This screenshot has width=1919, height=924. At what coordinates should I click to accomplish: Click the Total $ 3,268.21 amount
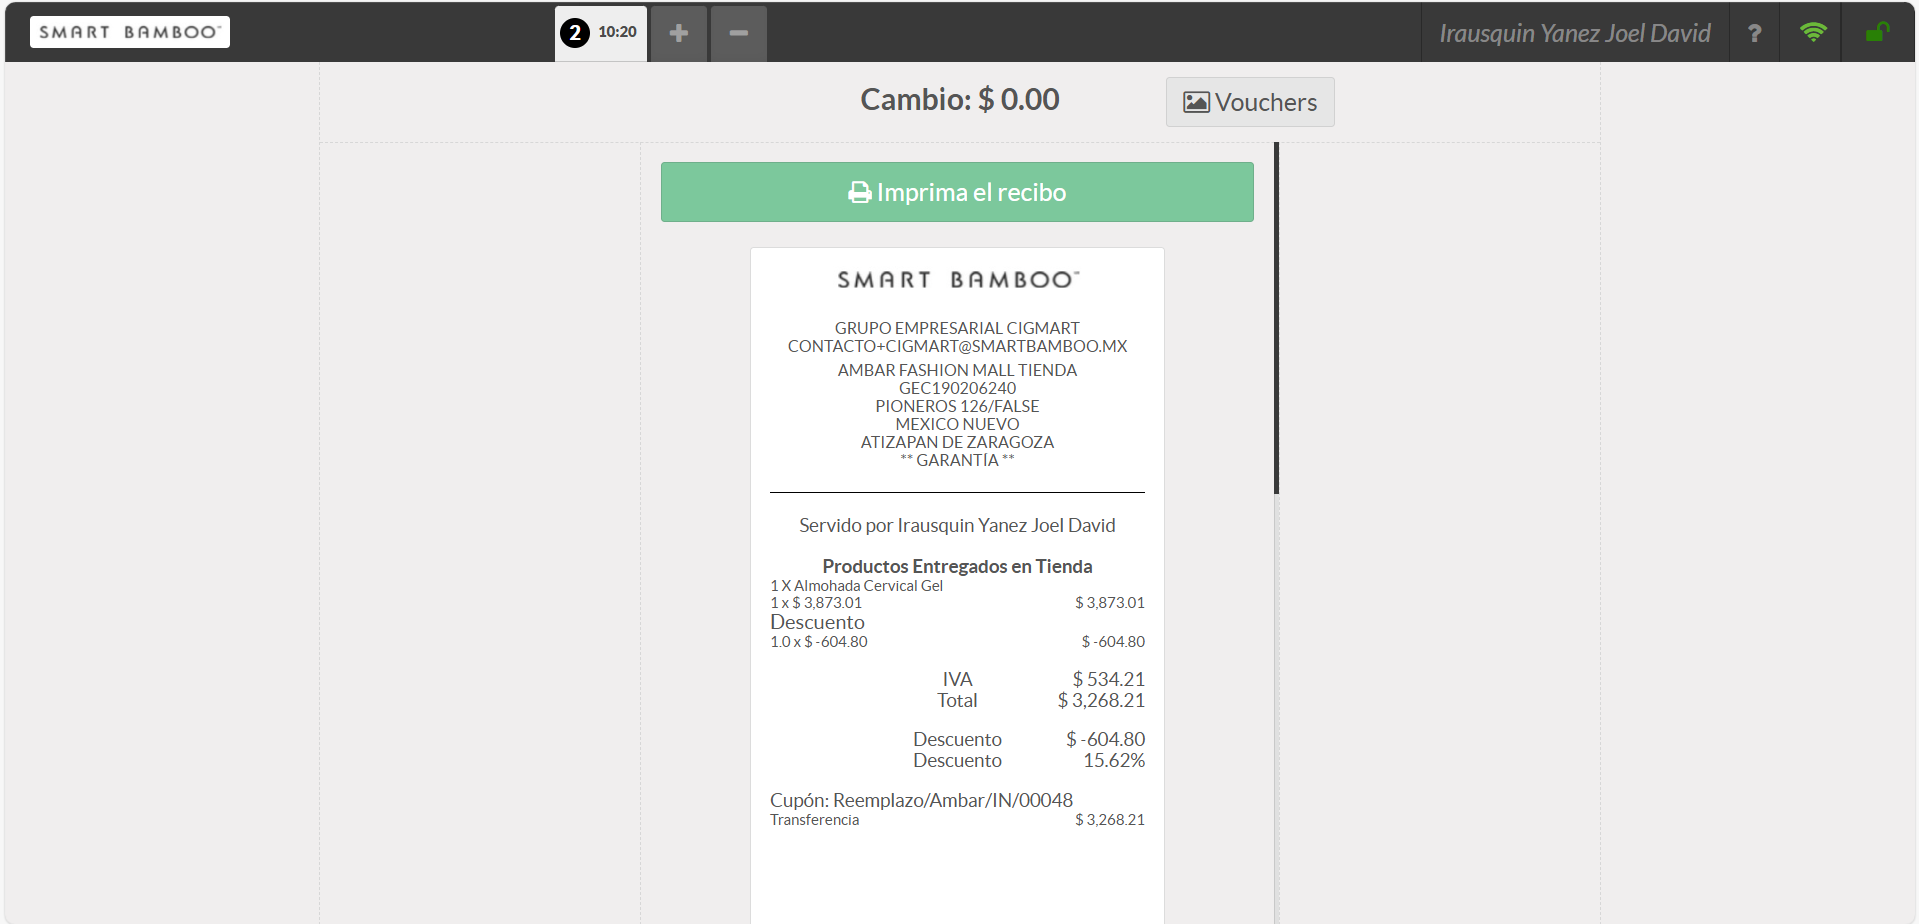click(x=1101, y=700)
